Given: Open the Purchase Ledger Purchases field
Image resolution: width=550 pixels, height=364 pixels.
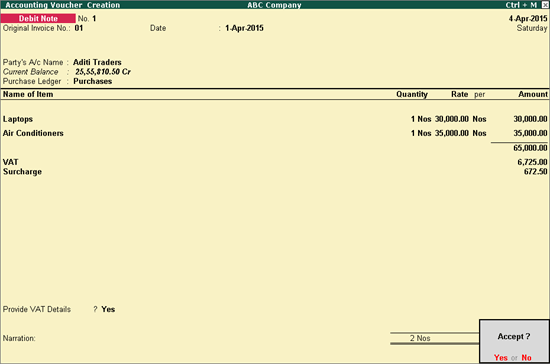Looking at the screenshot, I should click(93, 81).
